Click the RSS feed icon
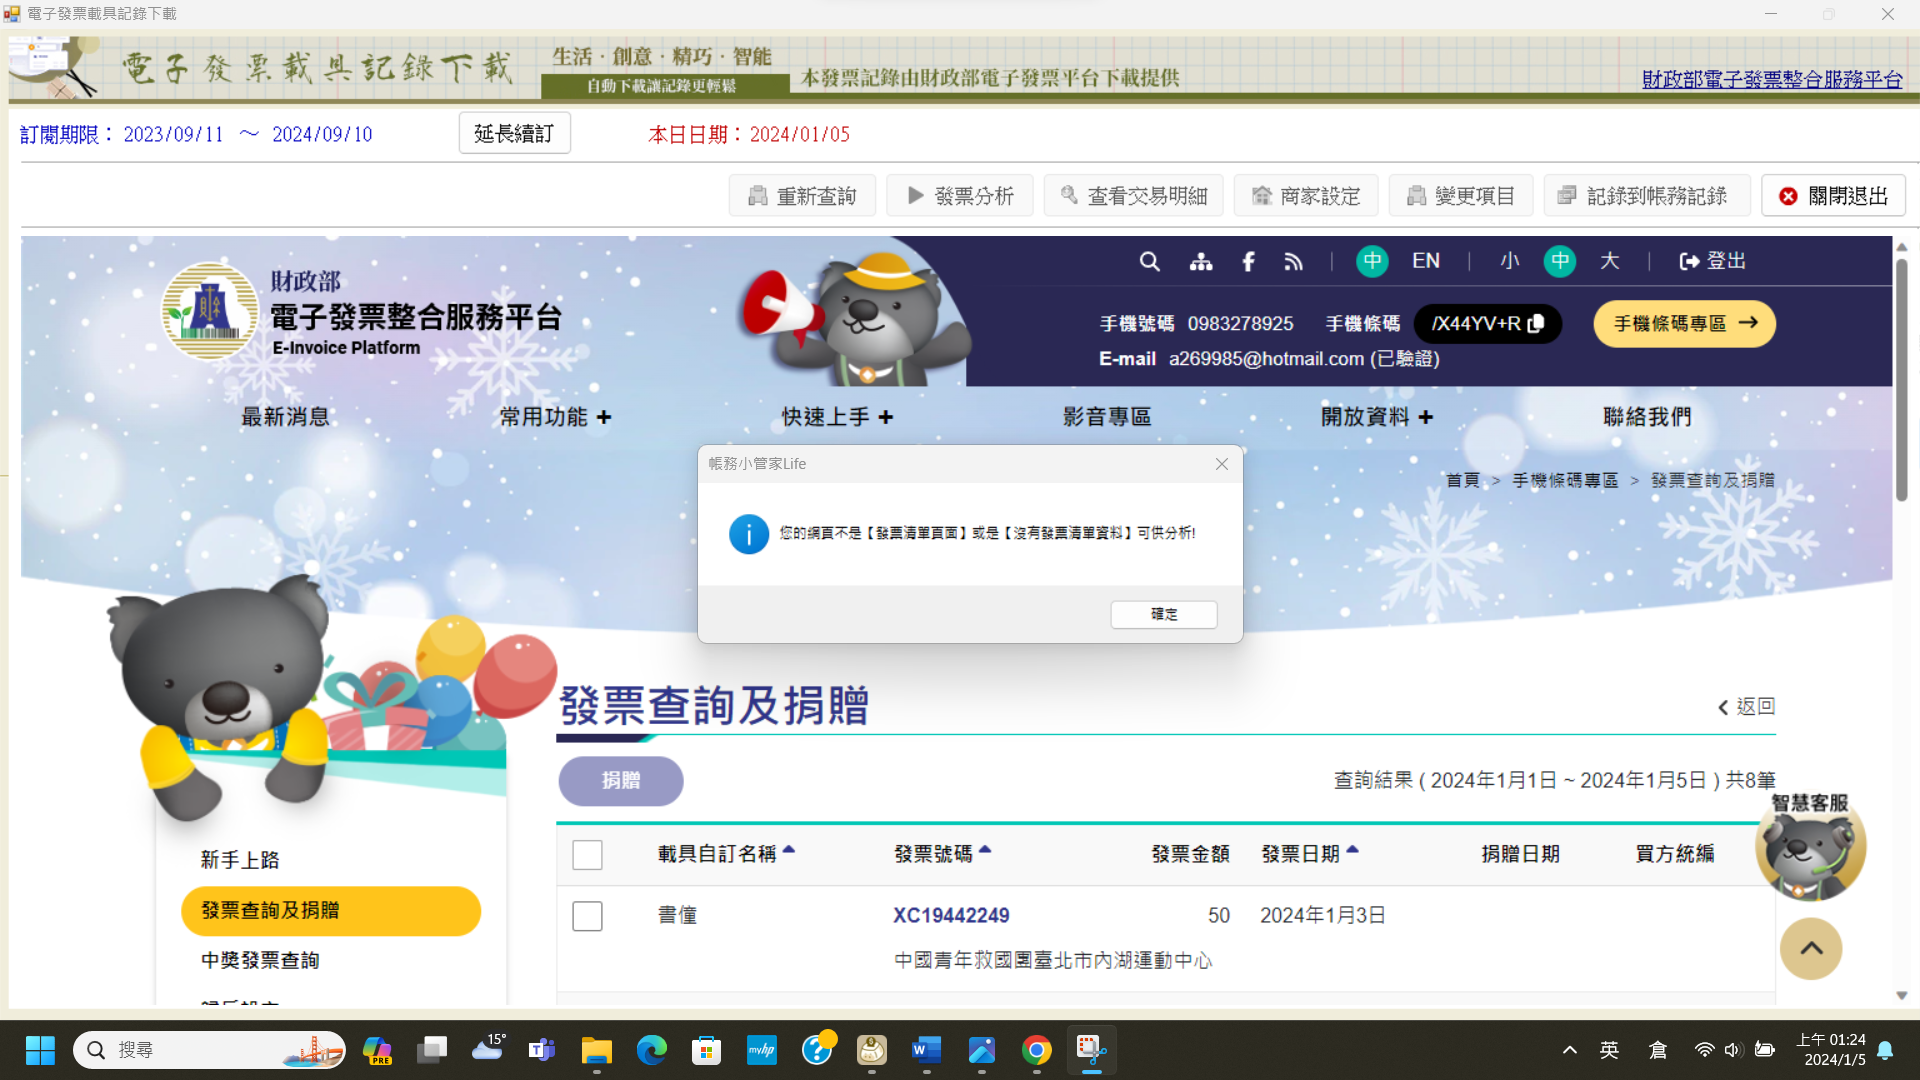Image resolution: width=1920 pixels, height=1080 pixels. pyautogui.click(x=1293, y=261)
